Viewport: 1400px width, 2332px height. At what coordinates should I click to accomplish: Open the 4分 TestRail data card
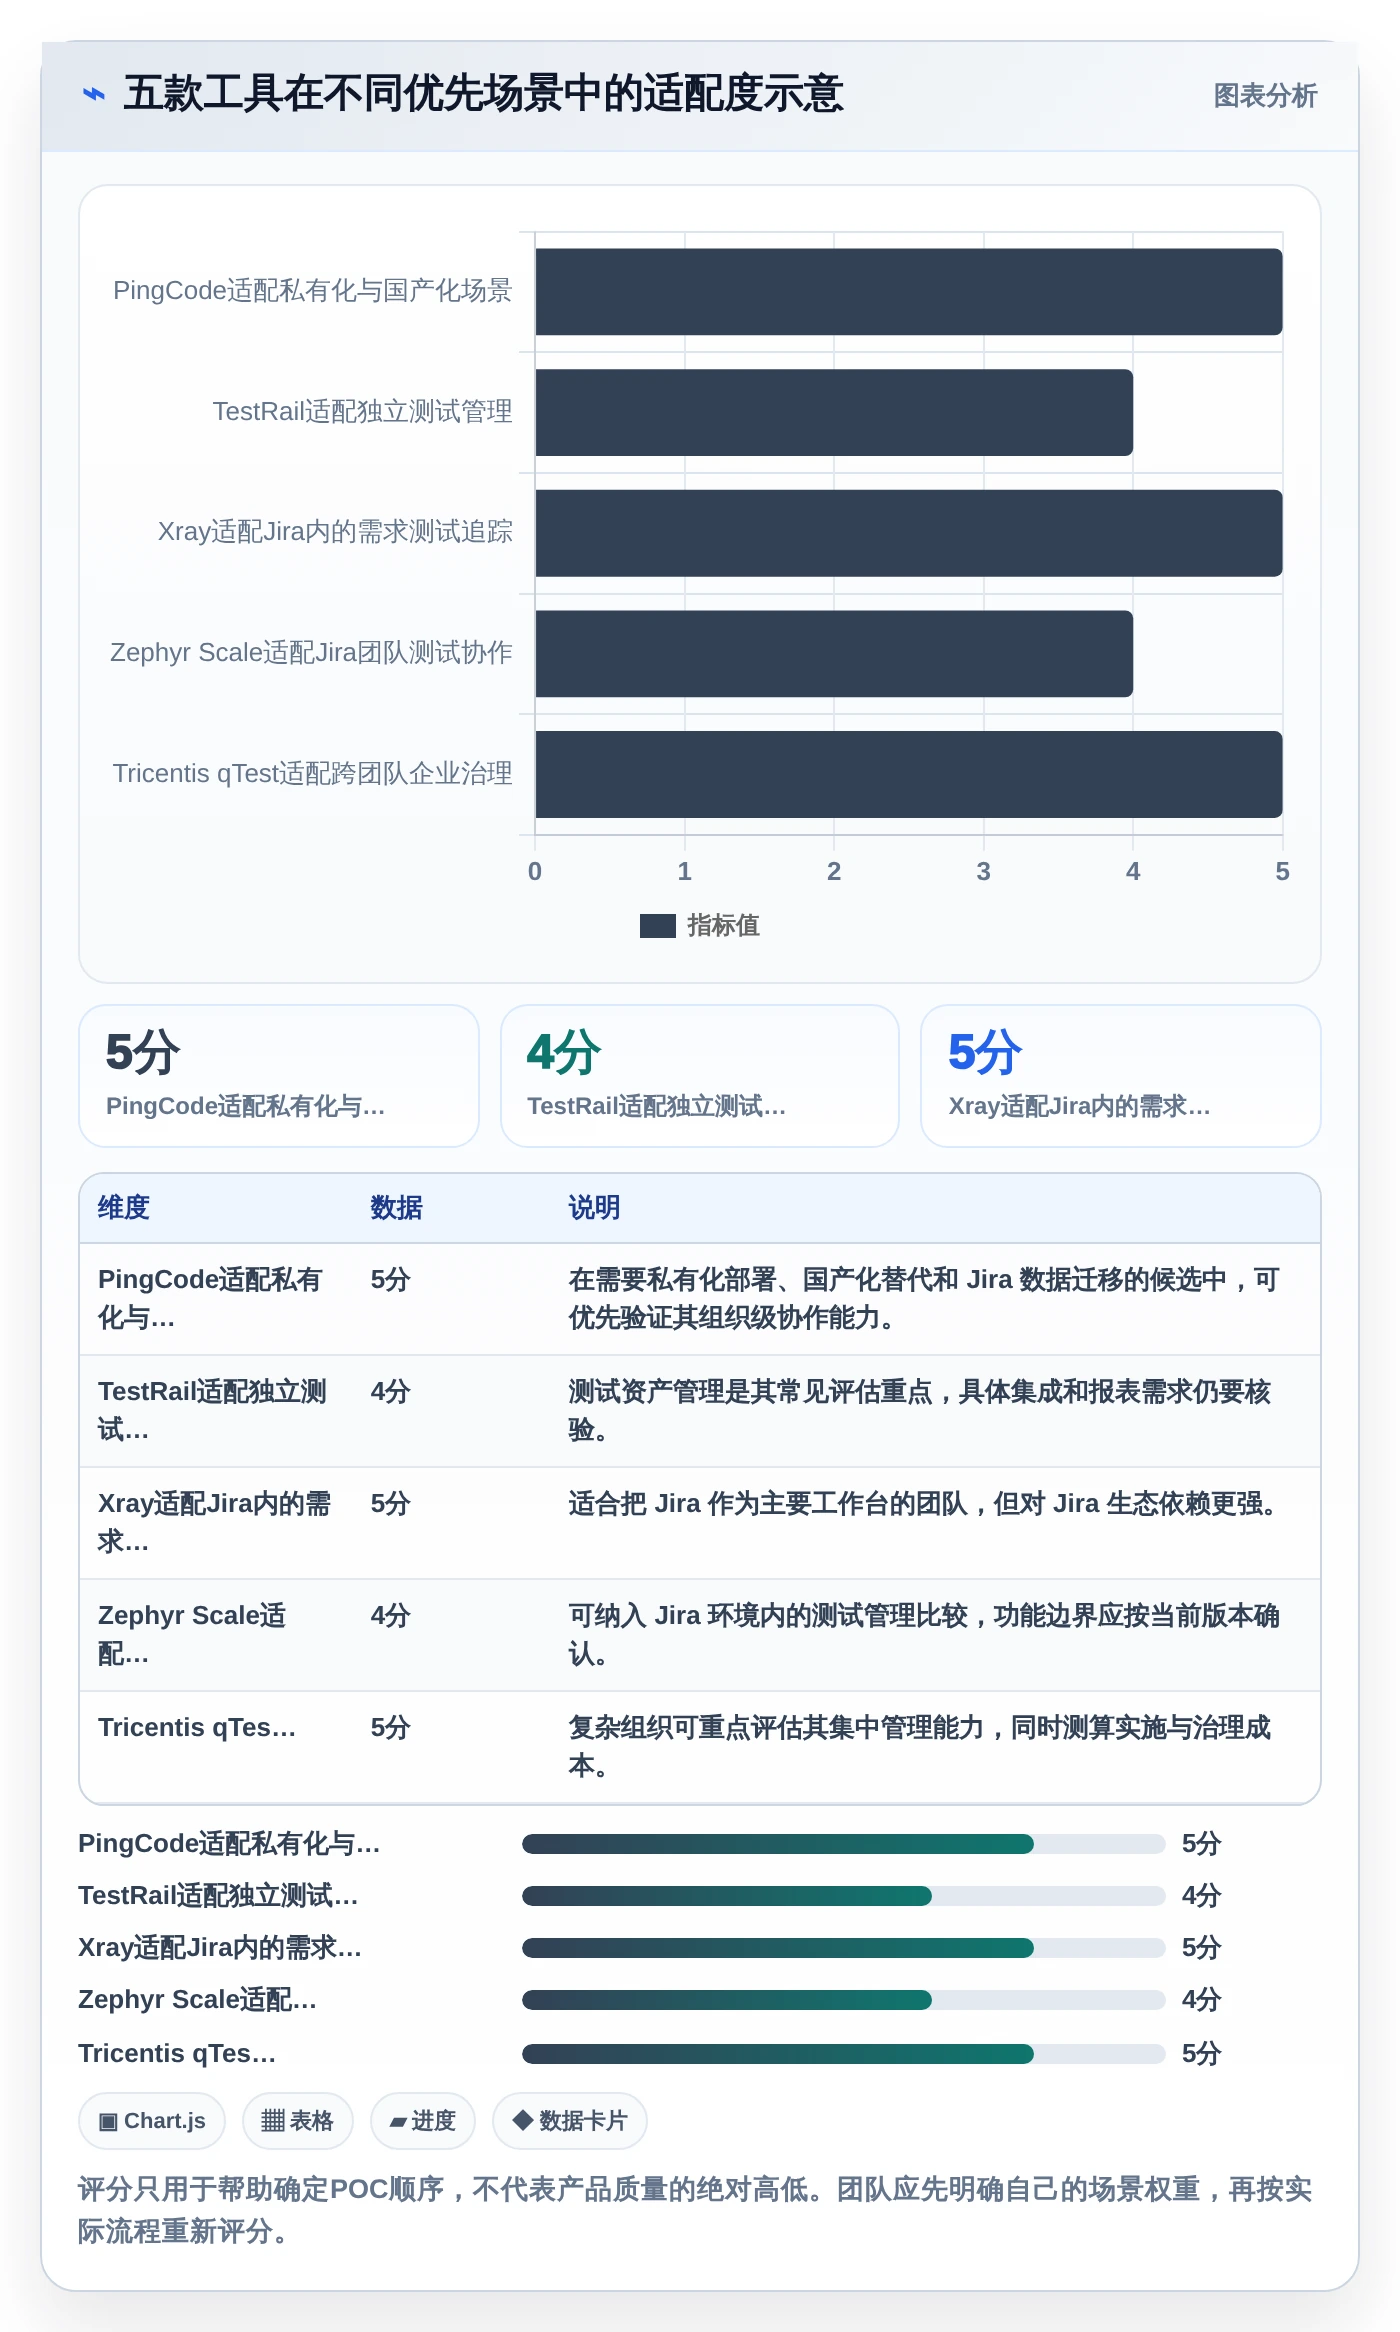700,1076
